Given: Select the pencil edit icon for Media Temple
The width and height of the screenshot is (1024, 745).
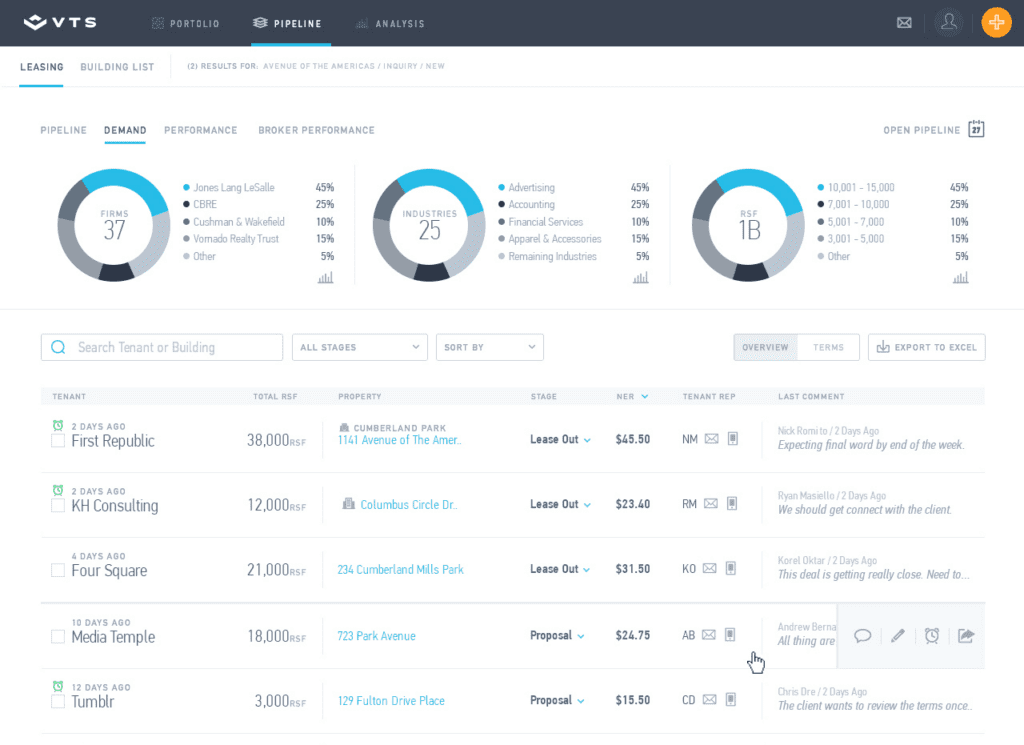Looking at the screenshot, I should [x=896, y=636].
